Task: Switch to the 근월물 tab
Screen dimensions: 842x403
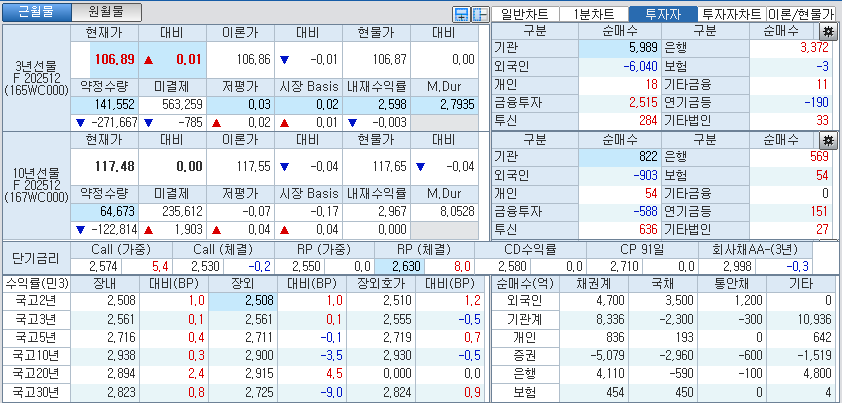Action: coord(36,12)
